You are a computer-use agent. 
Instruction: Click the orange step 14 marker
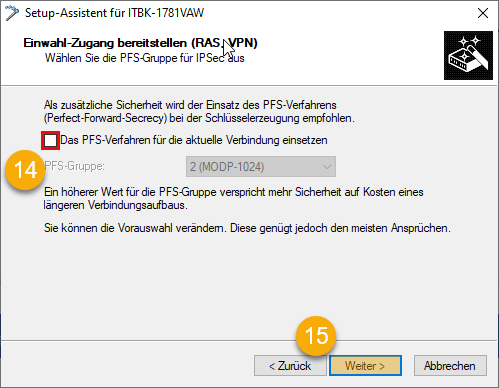point(25,170)
